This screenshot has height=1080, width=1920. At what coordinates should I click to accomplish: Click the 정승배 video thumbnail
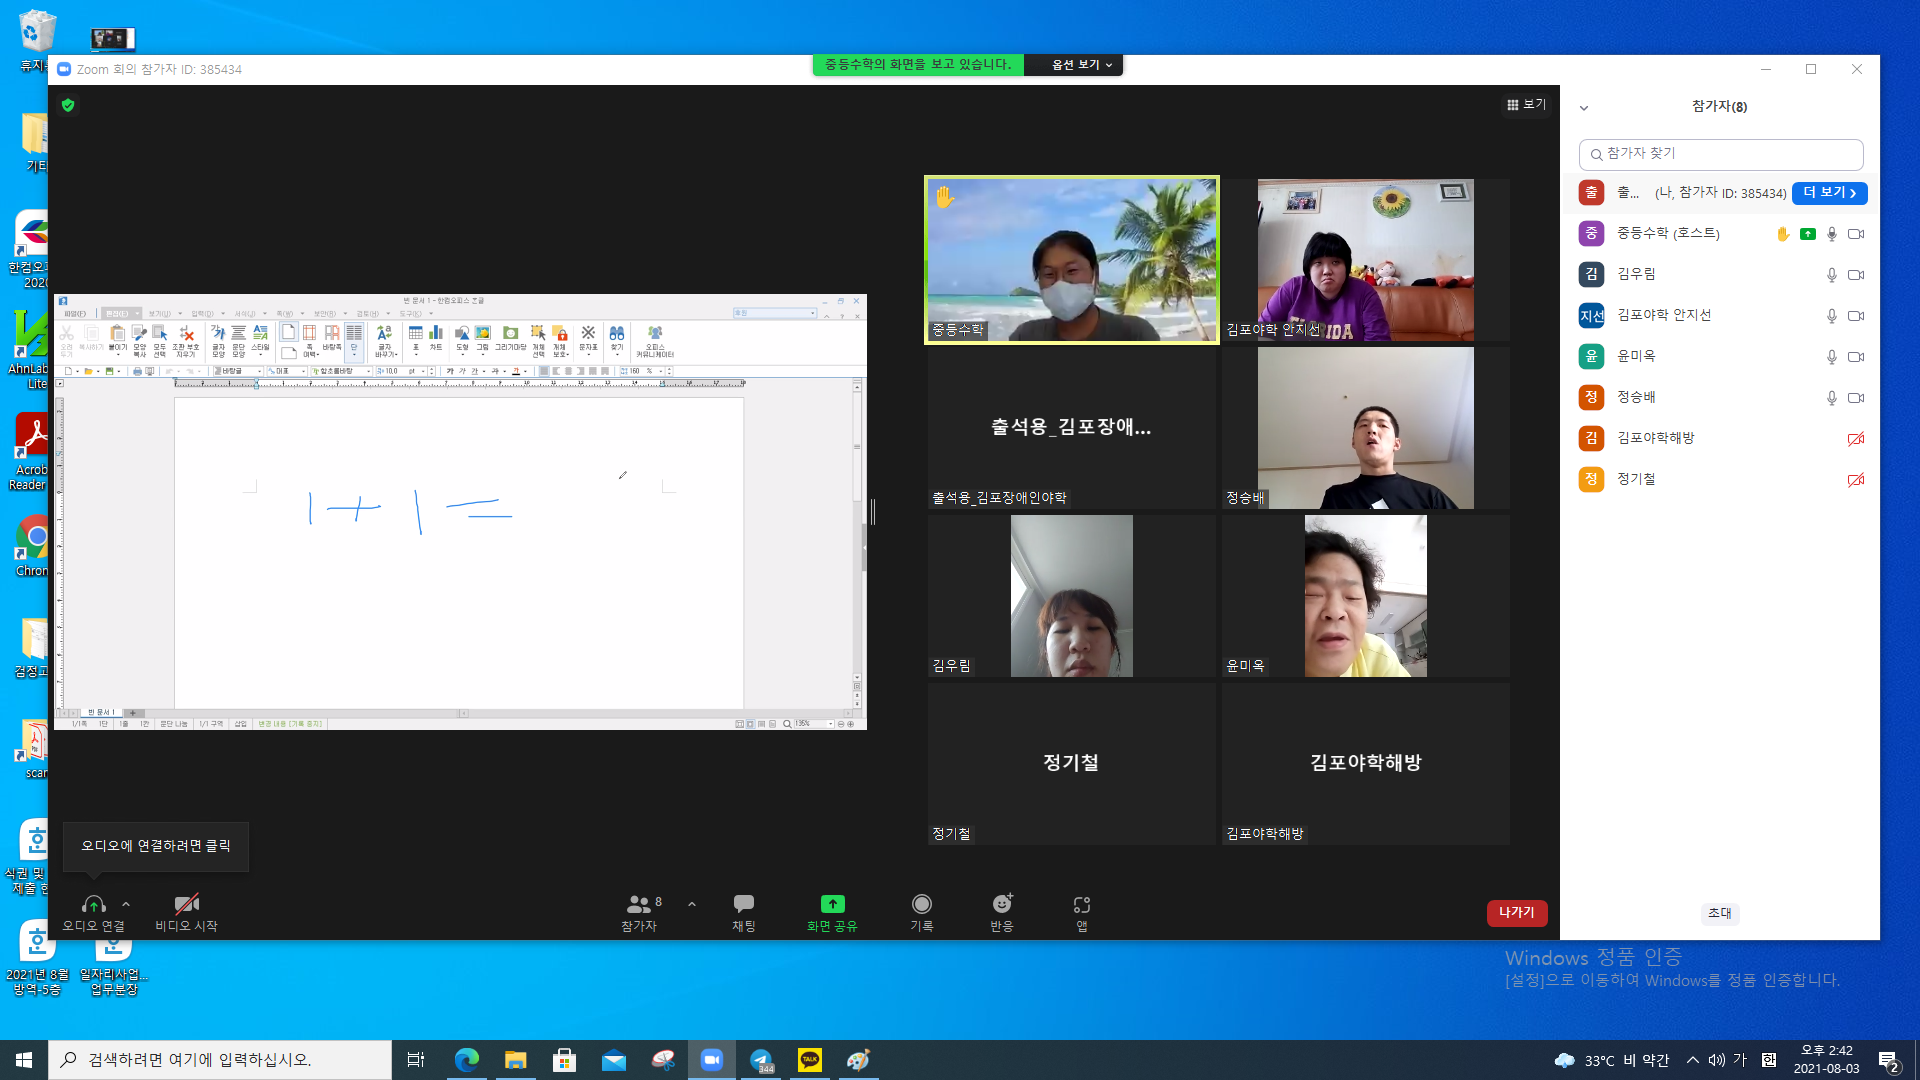click(x=1365, y=428)
